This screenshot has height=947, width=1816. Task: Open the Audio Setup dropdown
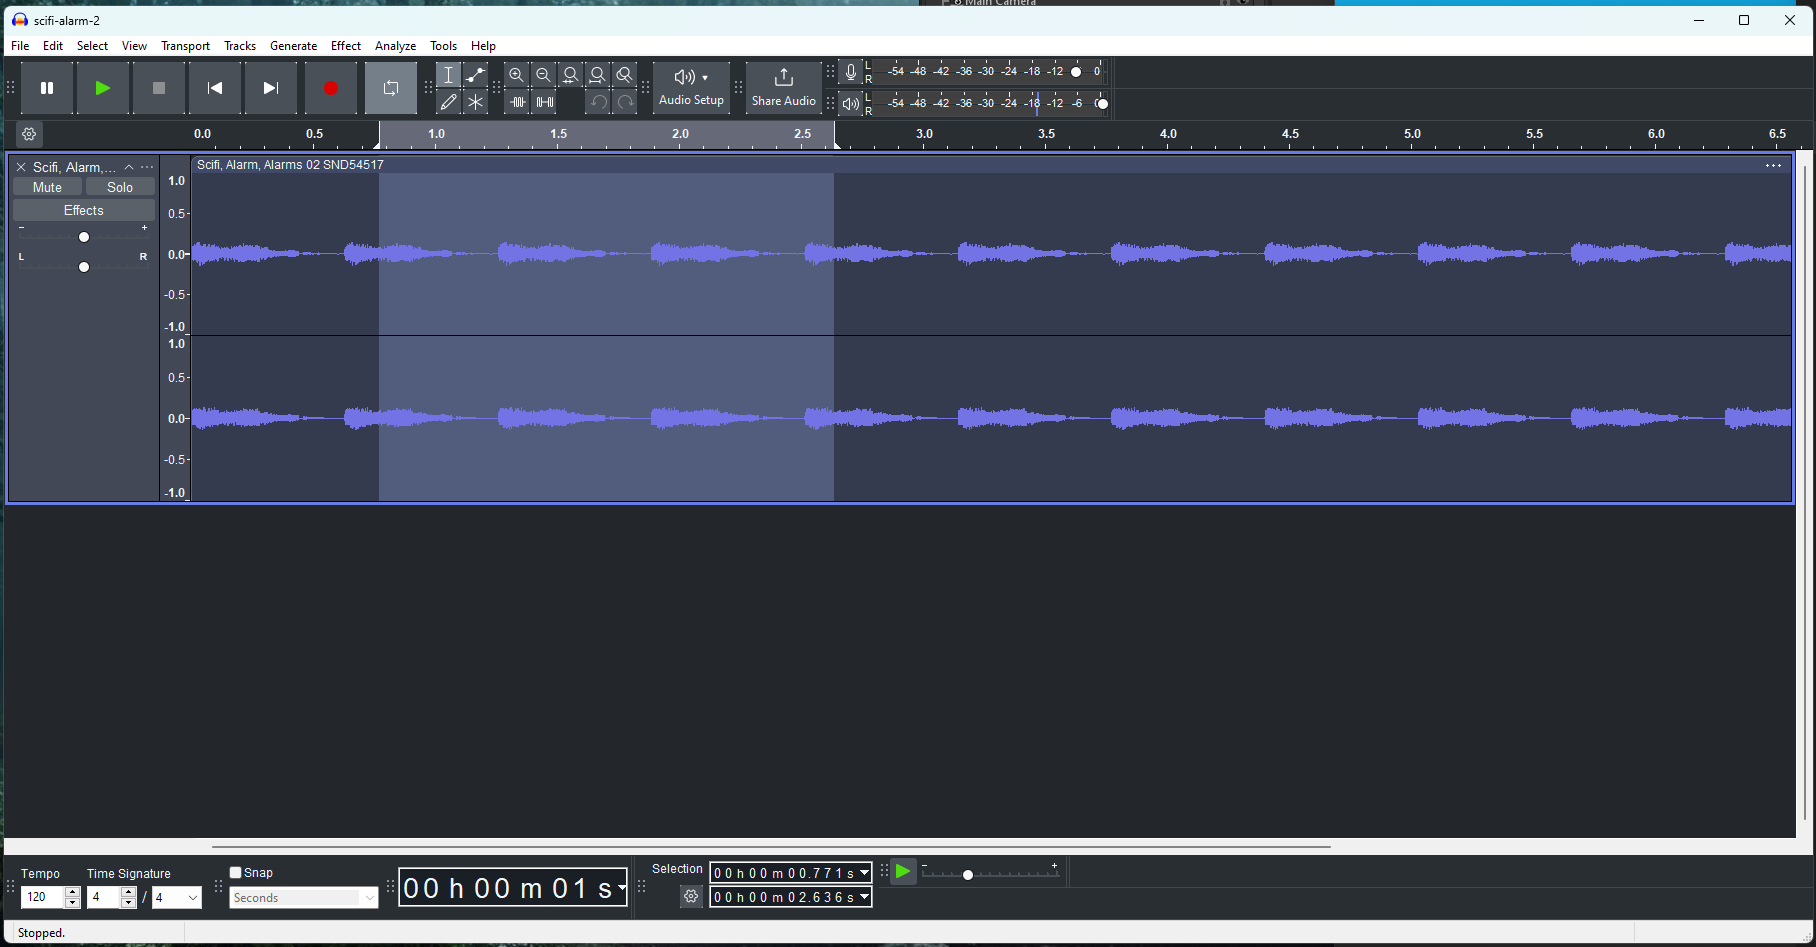(x=691, y=87)
